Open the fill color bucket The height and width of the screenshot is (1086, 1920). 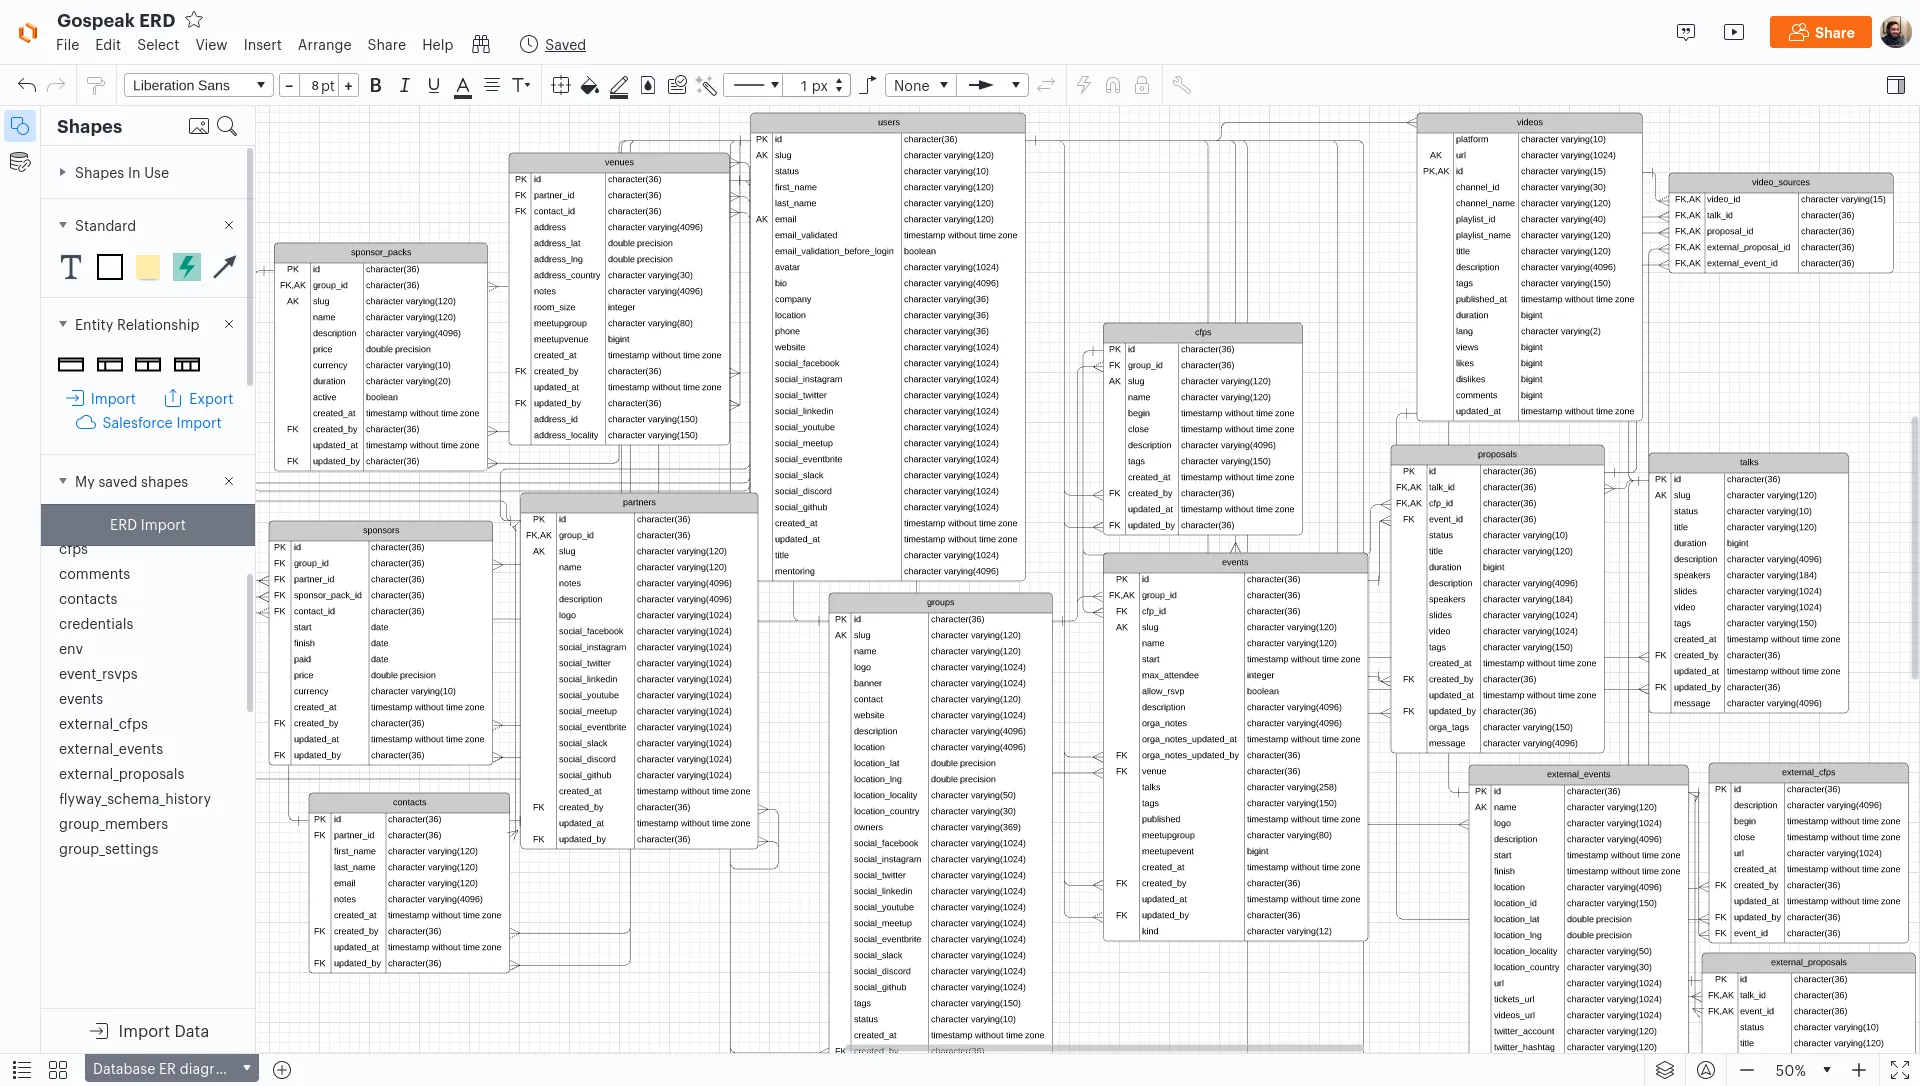click(590, 86)
